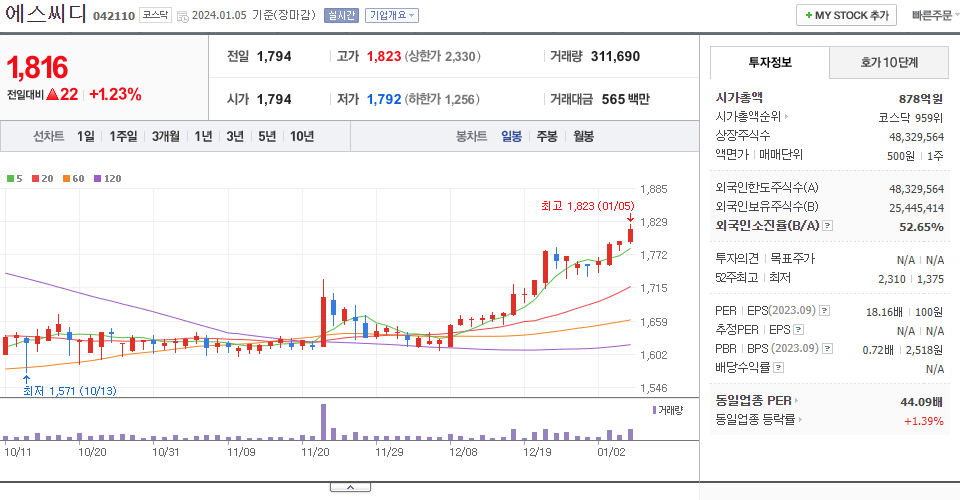The image size is (960, 500).
Task: Expand the 빠른주문 quick order dropdown
Action: 935,15
